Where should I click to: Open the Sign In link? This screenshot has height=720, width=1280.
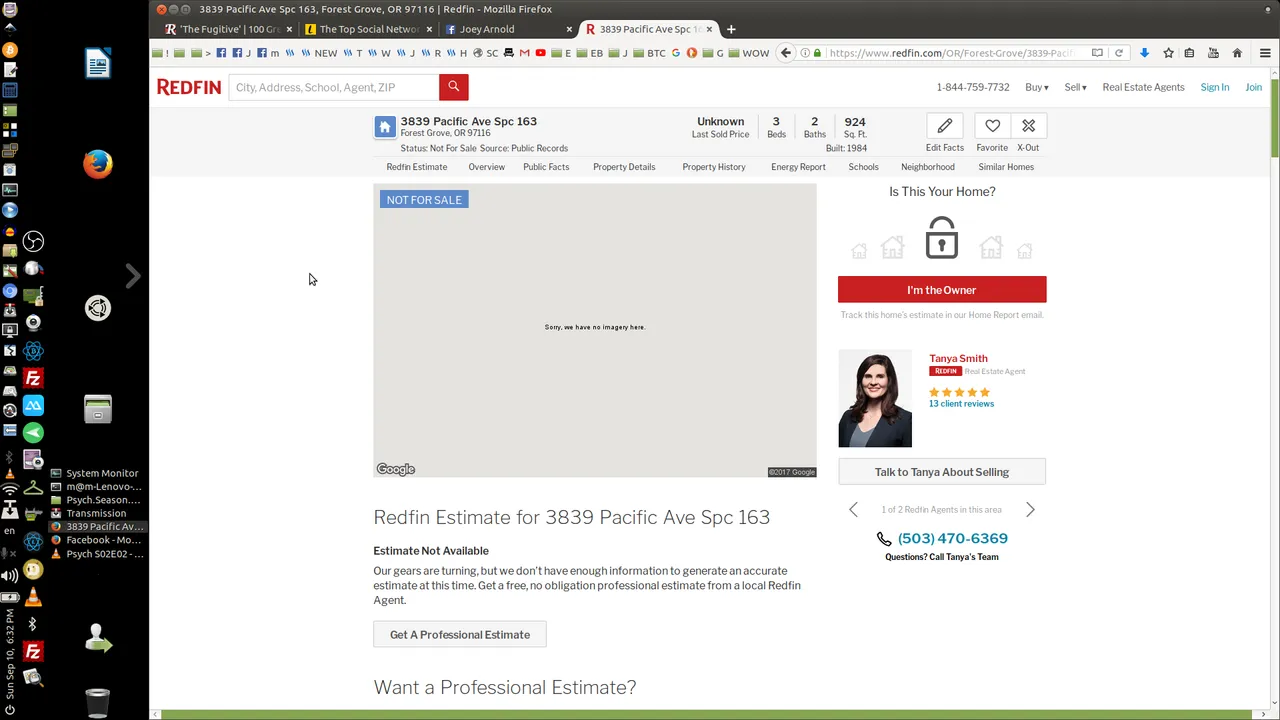[x=1215, y=87]
